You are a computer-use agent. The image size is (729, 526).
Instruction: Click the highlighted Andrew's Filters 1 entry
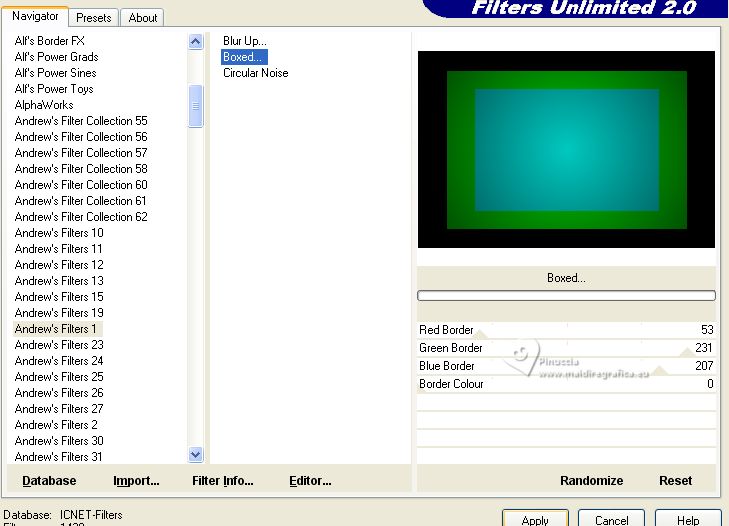point(58,329)
